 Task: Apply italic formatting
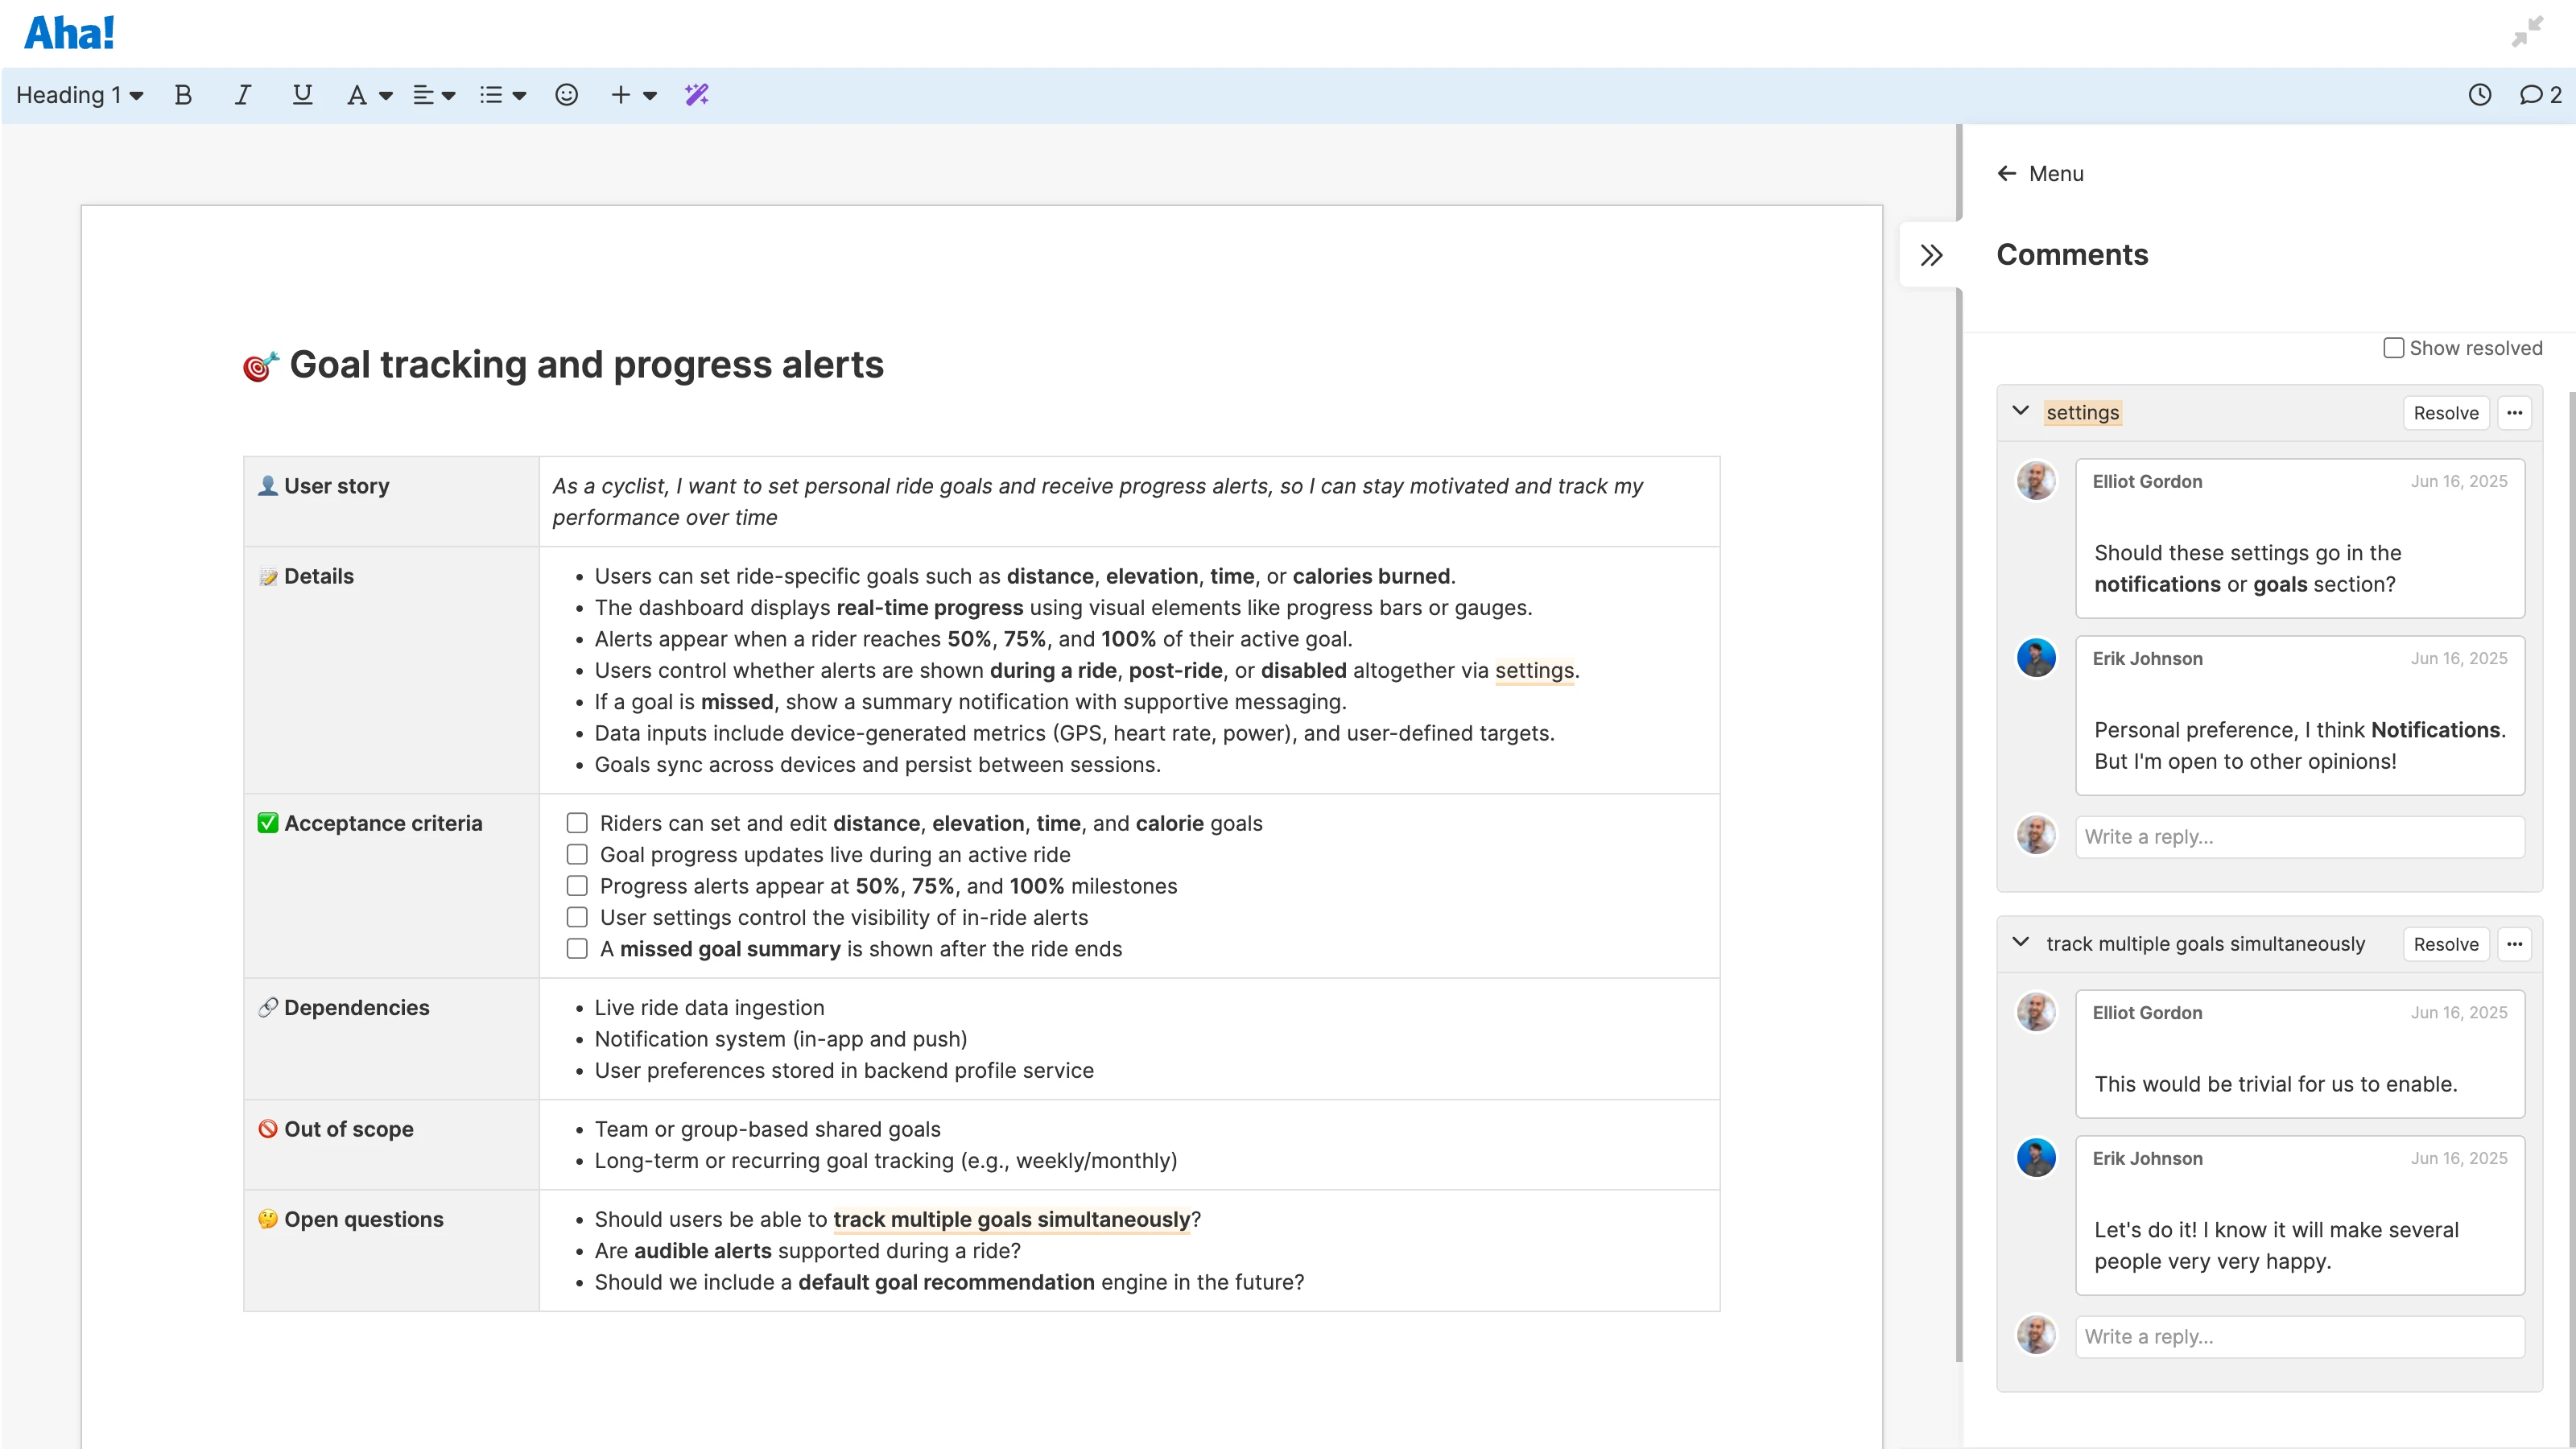click(242, 95)
